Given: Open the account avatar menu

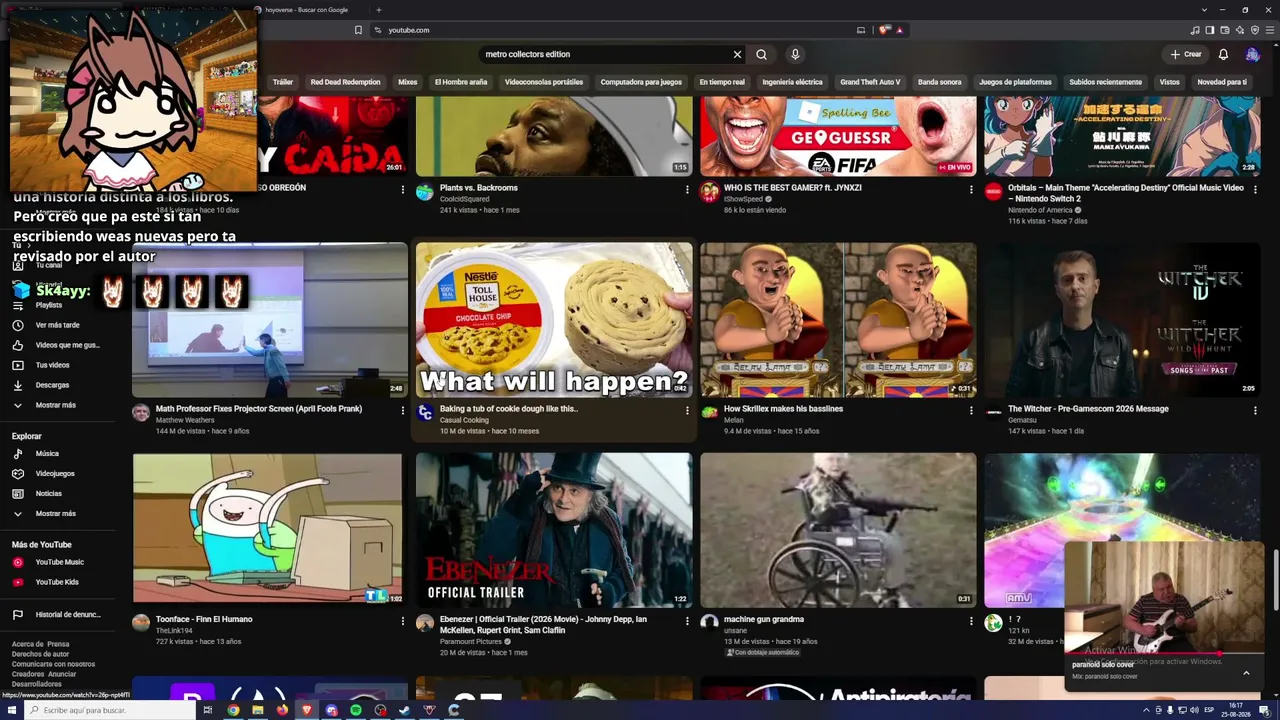Looking at the screenshot, I should pos(1252,54).
